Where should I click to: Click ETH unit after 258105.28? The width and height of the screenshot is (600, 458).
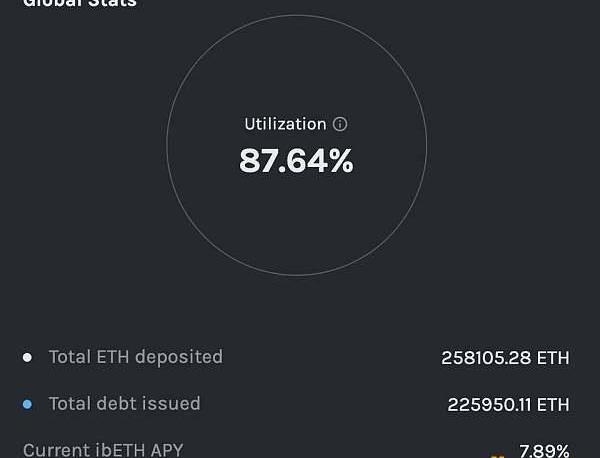click(554, 358)
